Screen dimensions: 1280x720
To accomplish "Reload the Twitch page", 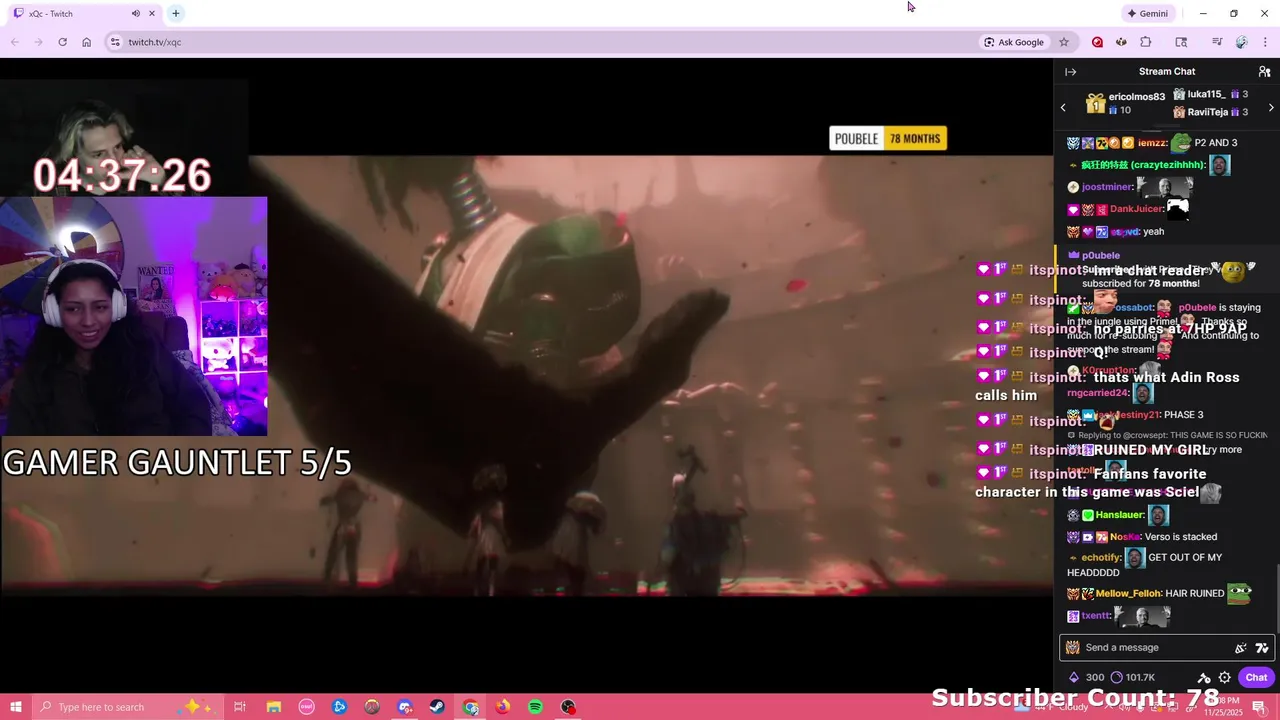I will click(62, 42).
